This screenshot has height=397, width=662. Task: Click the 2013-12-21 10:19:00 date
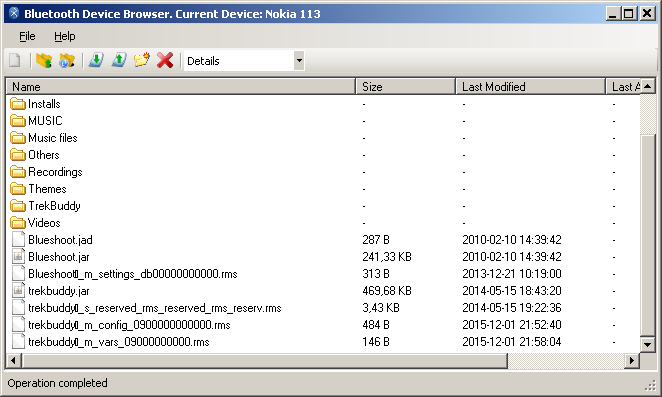click(512, 274)
